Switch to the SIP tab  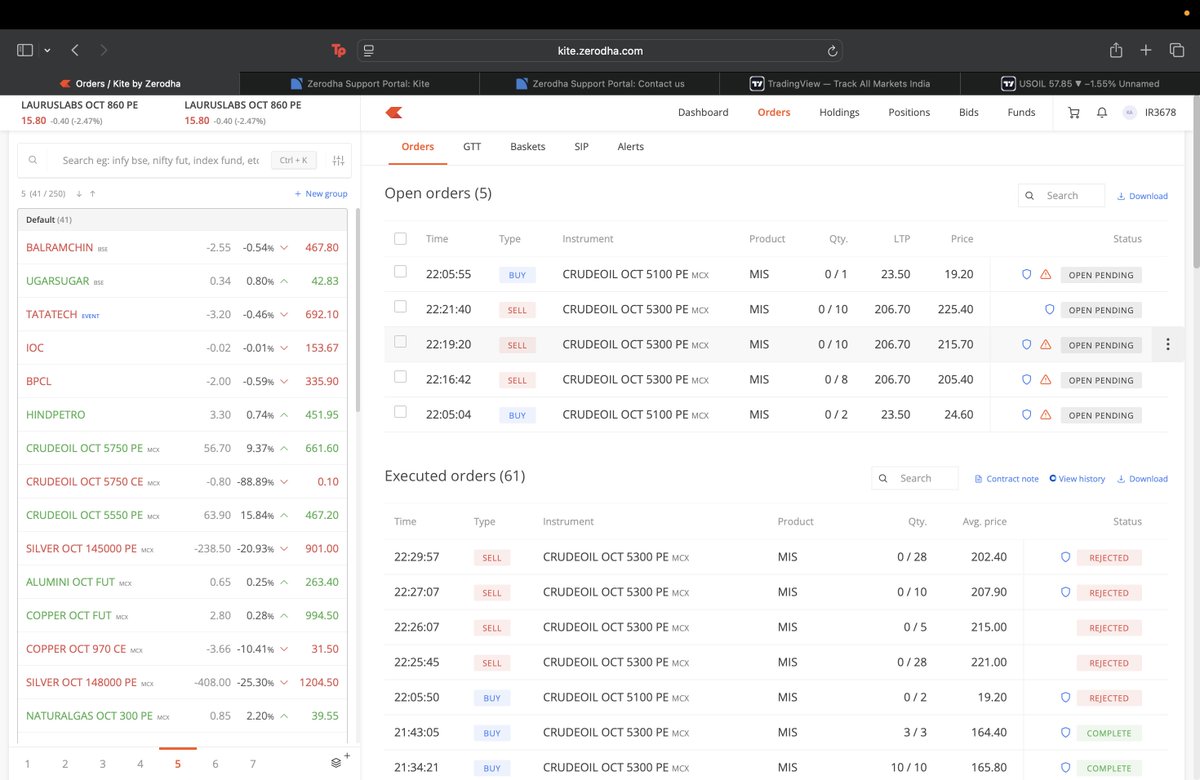581,147
